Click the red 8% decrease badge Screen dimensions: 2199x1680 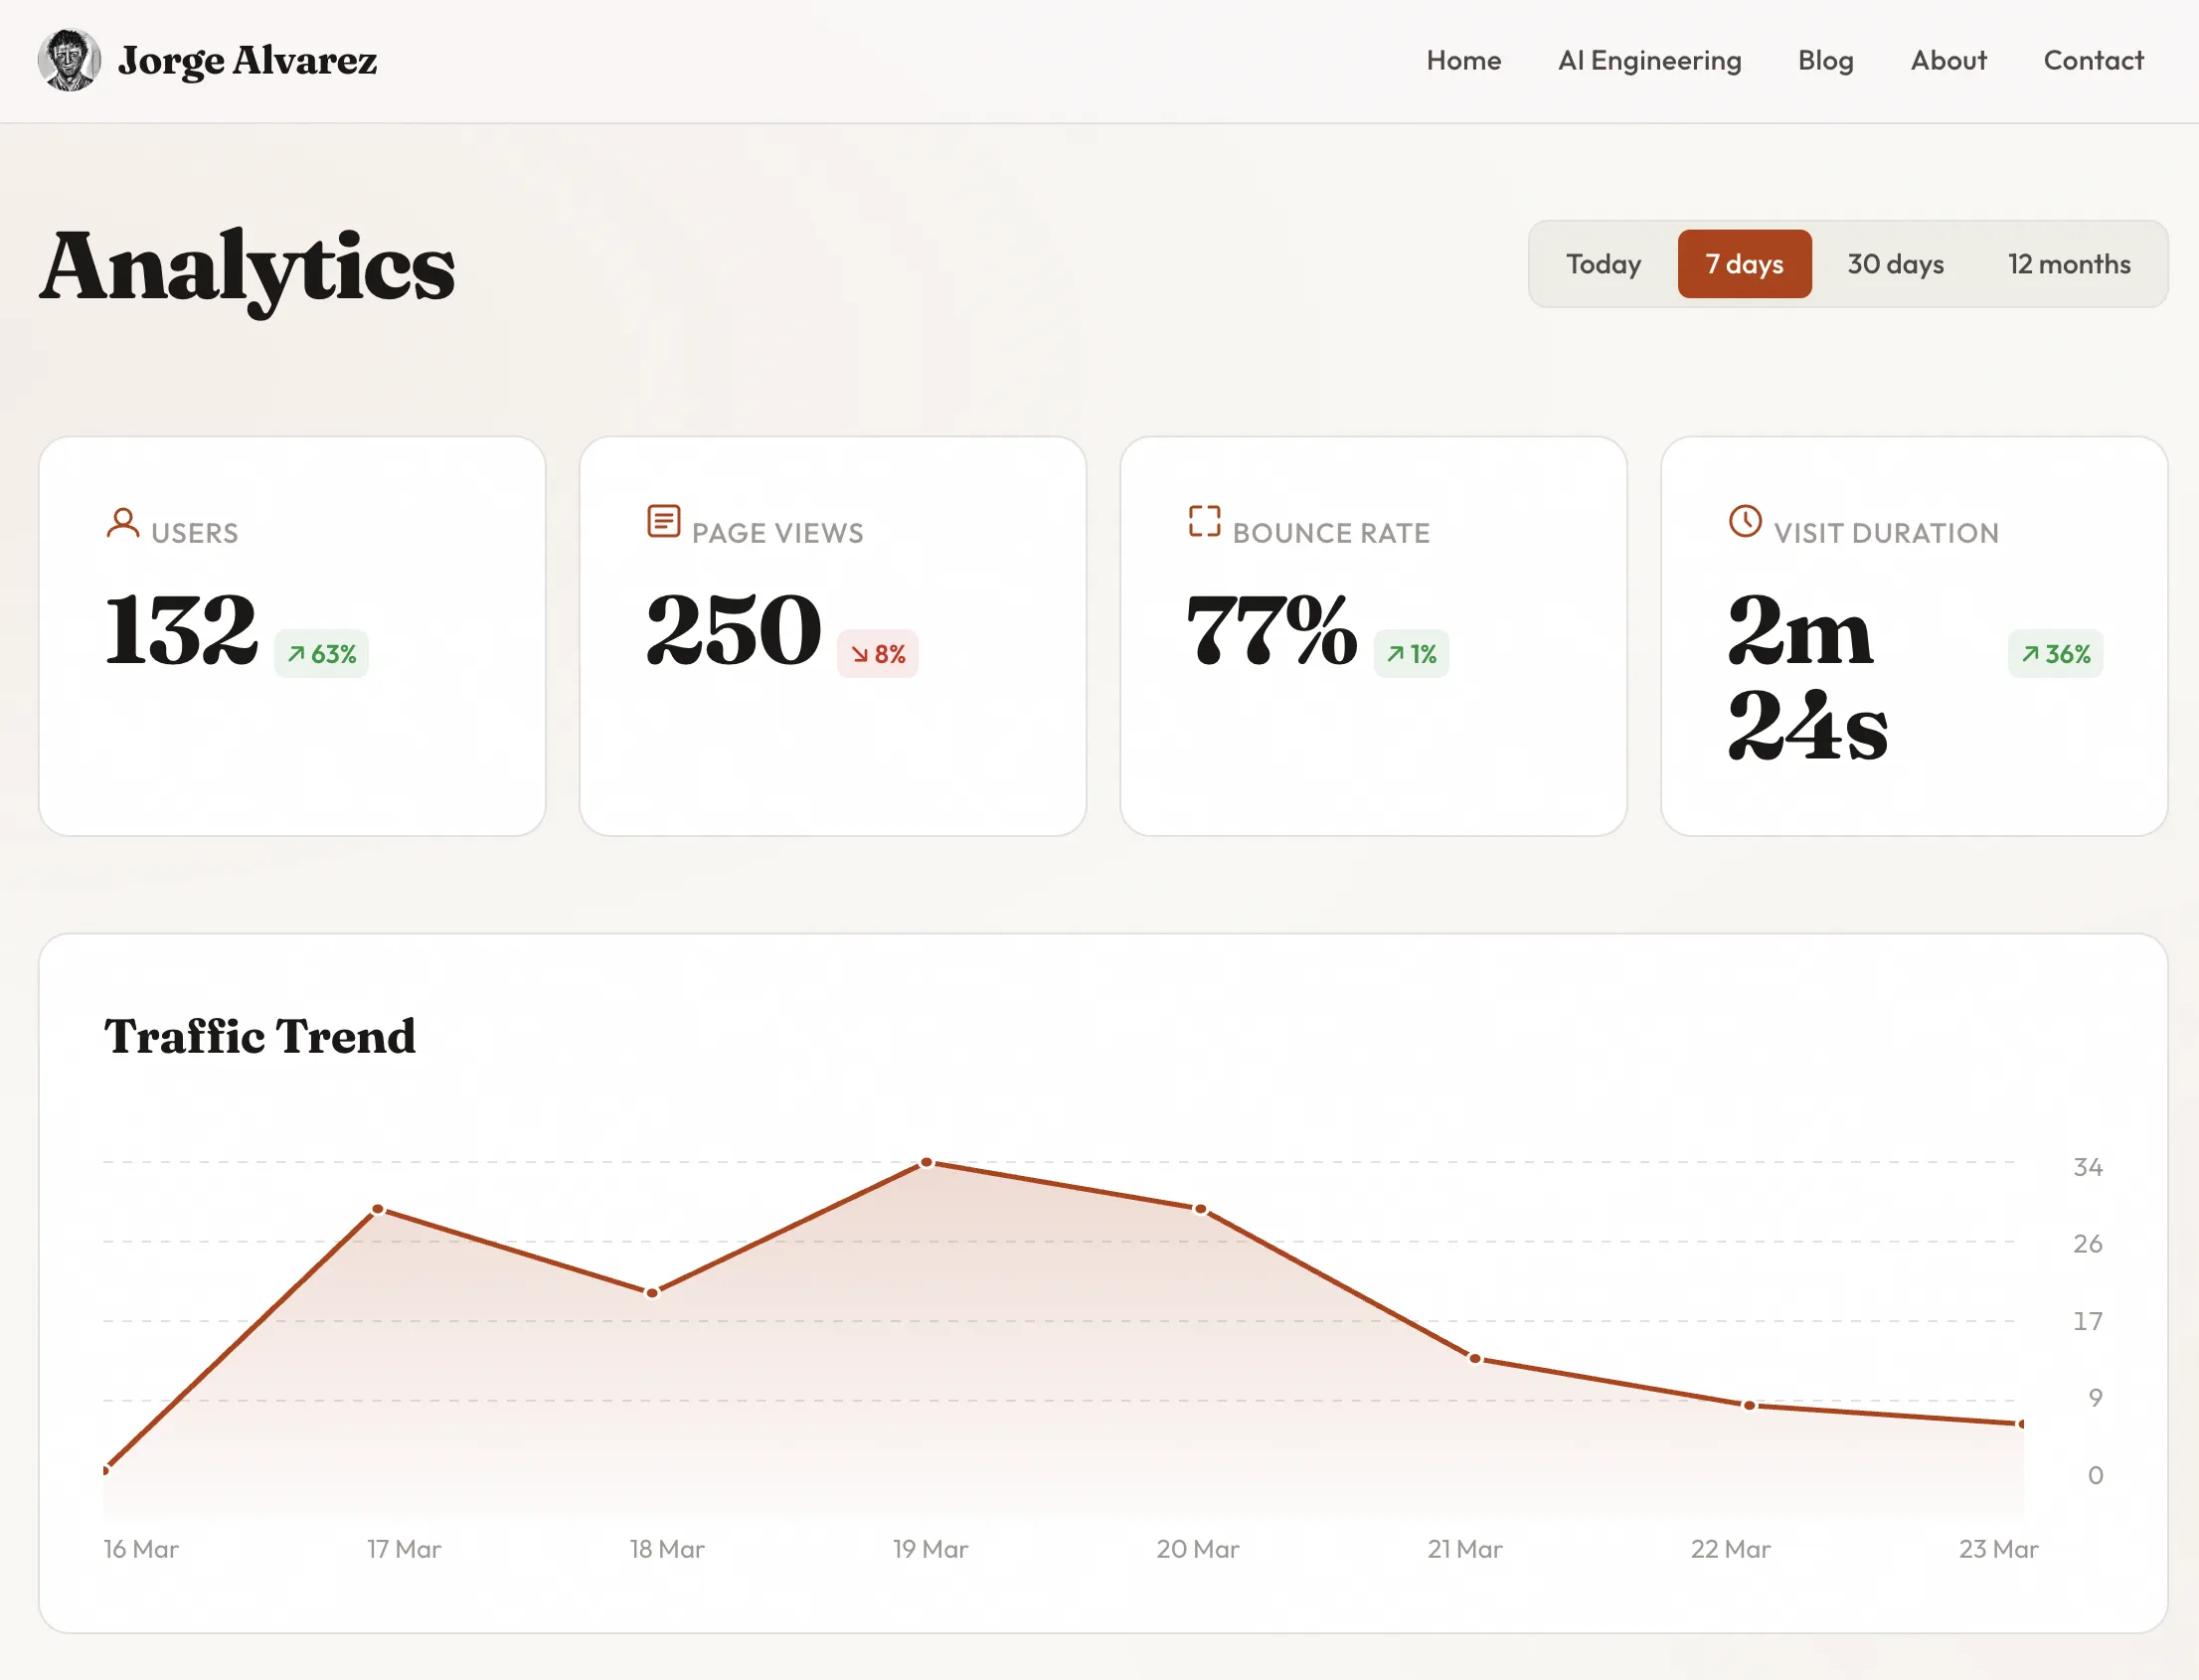tap(878, 654)
